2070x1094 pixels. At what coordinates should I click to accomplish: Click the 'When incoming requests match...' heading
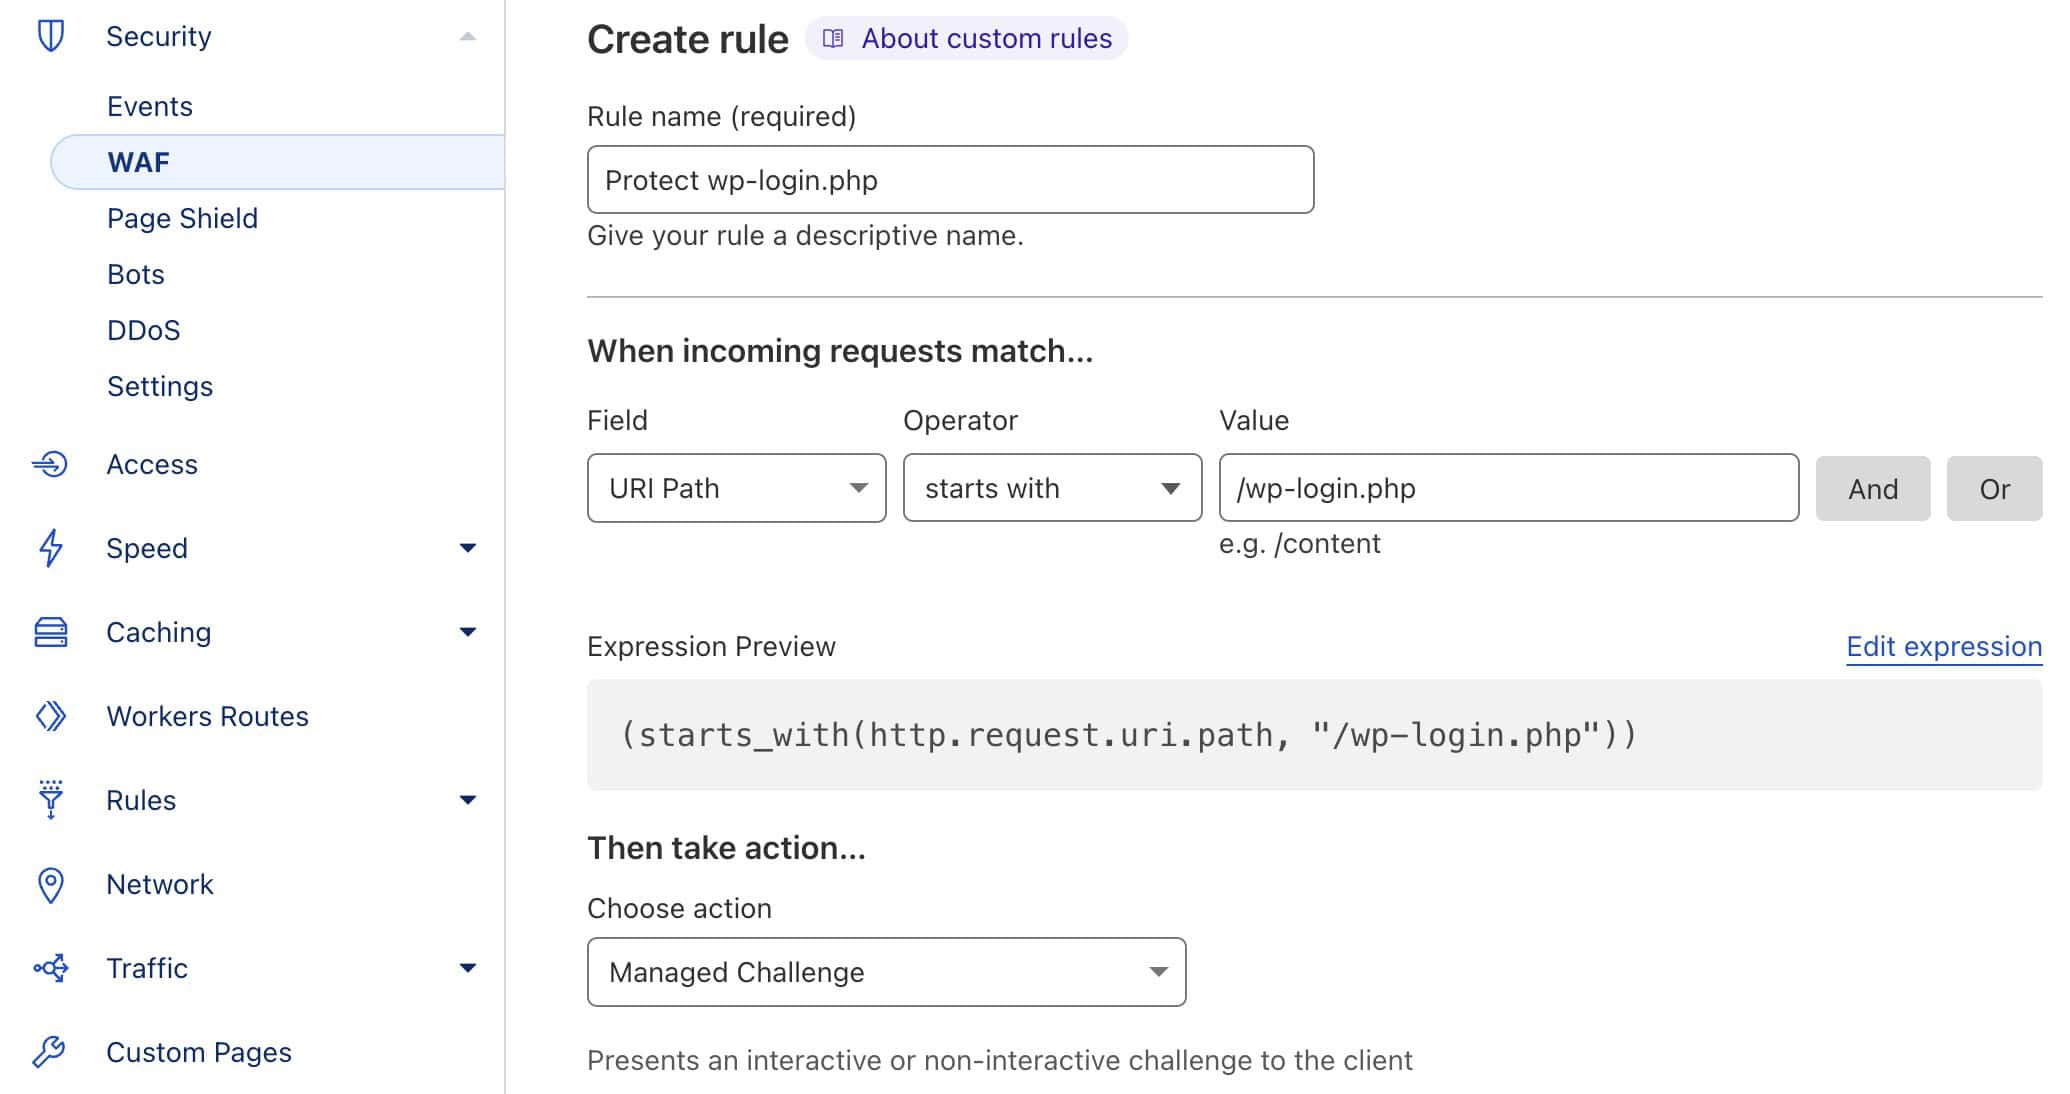[840, 351]
